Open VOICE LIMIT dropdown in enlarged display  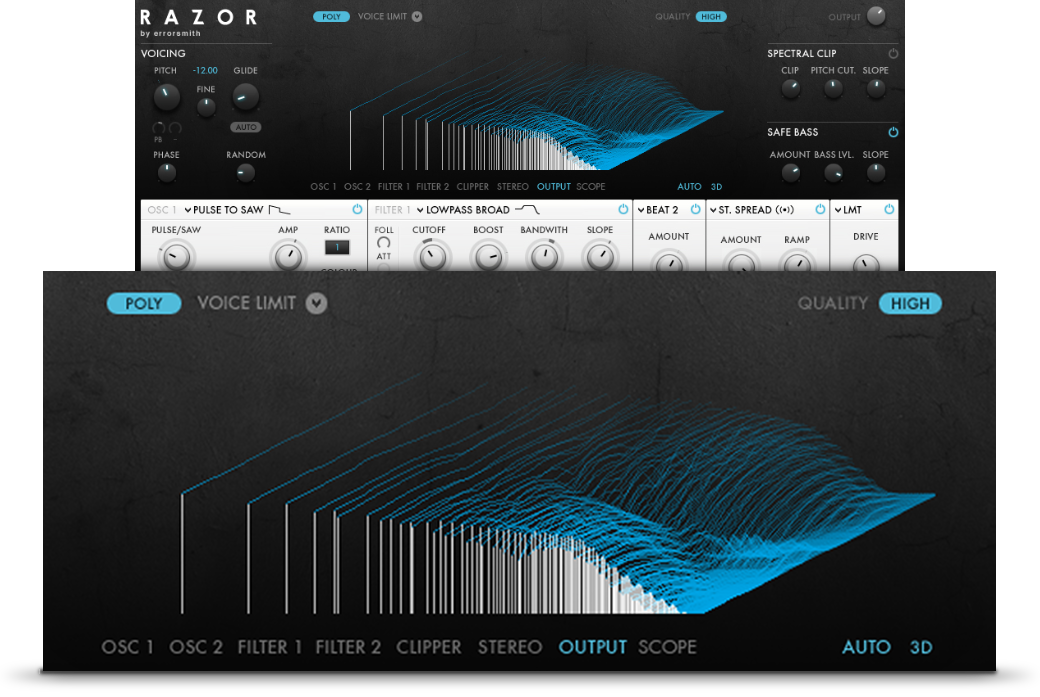click(x=316, y=303)
